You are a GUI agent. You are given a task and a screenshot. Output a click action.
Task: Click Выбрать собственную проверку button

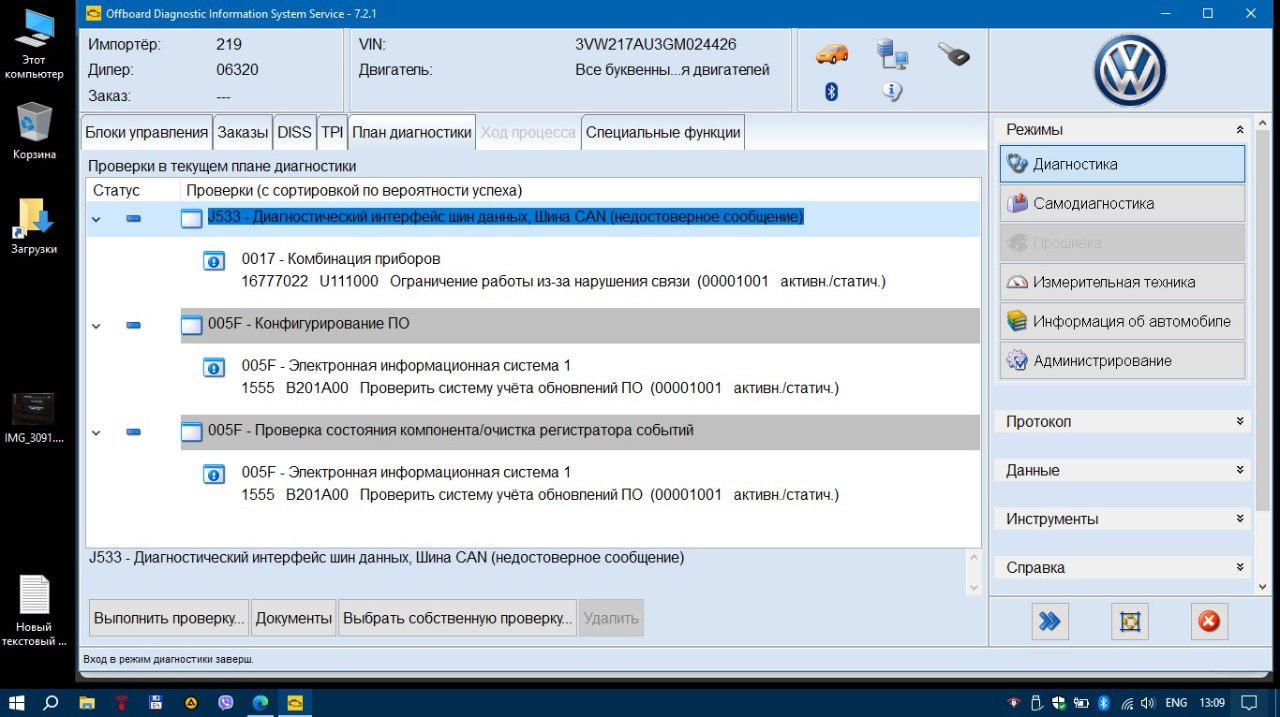457,618
